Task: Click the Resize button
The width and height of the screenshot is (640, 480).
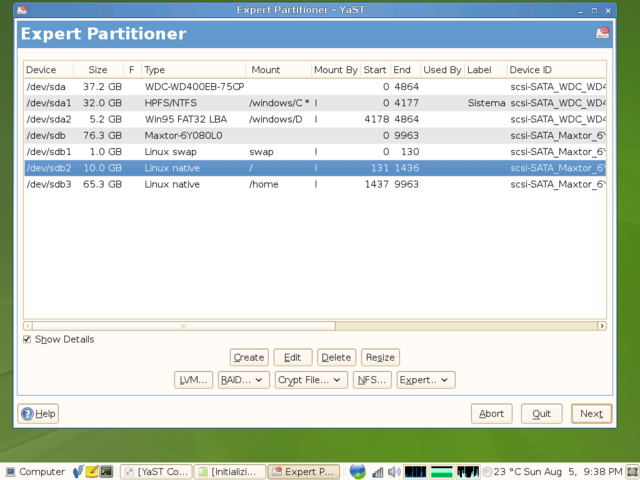Action: click(380, 358)
